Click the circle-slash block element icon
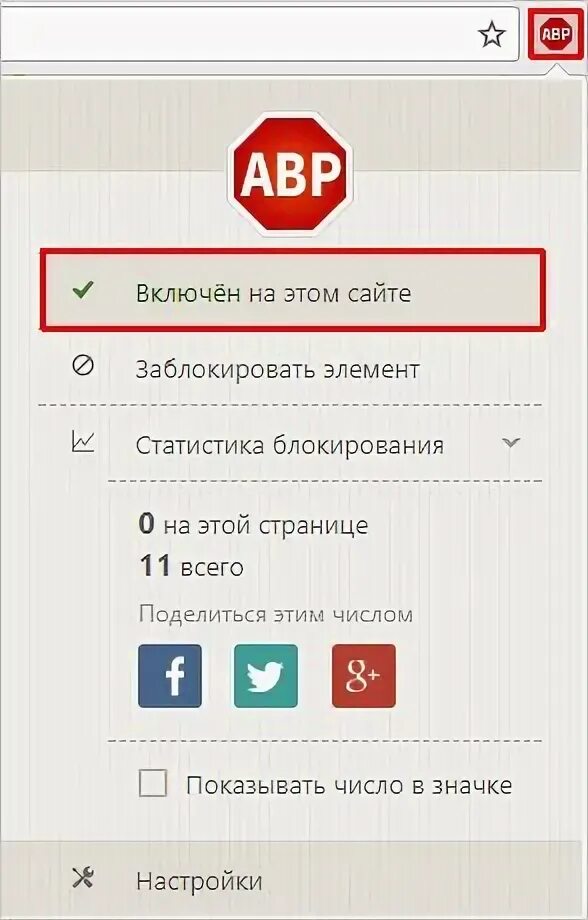588x920 pixels. [x=83, y=366]
